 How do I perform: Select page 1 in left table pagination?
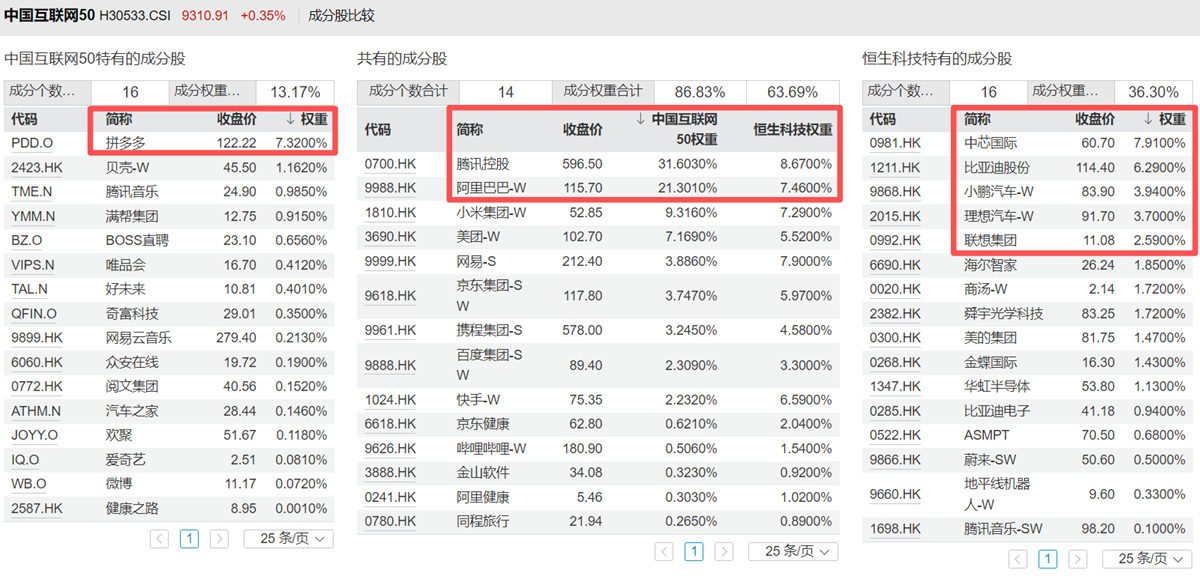point(189,538)
